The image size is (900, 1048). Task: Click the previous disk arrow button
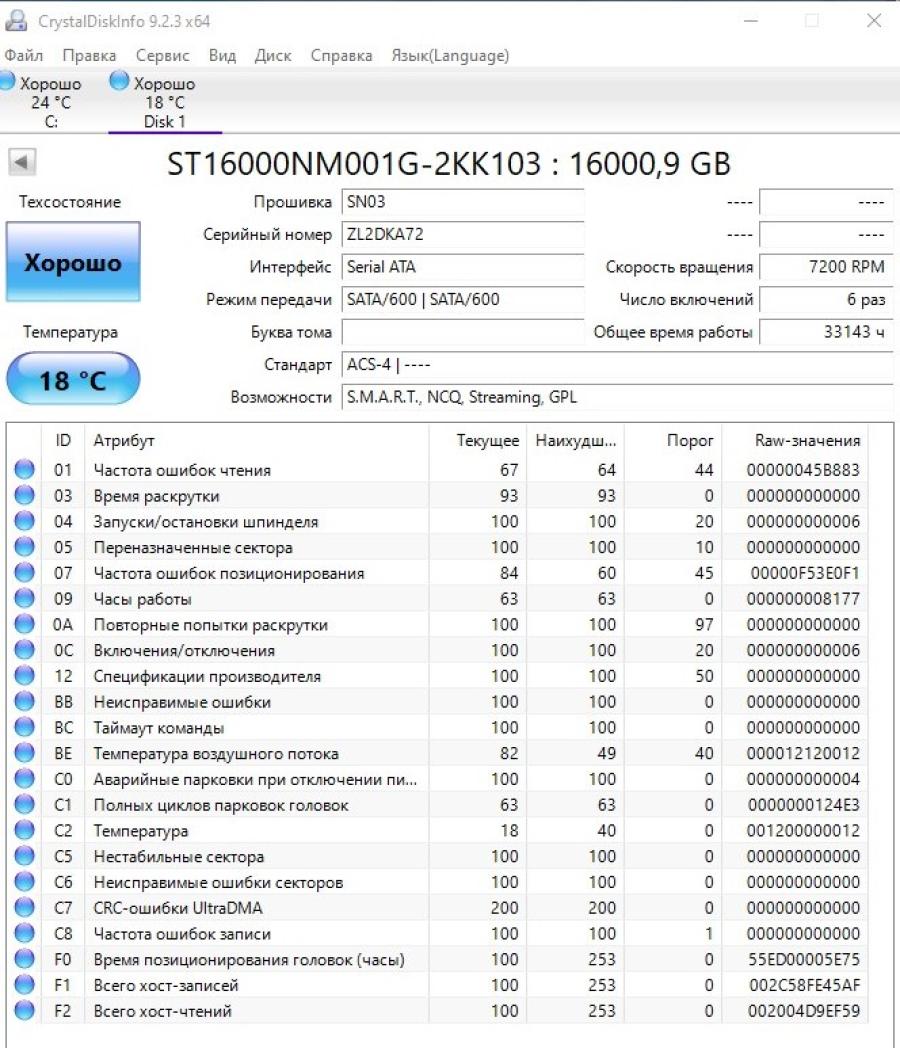[22, 162]
